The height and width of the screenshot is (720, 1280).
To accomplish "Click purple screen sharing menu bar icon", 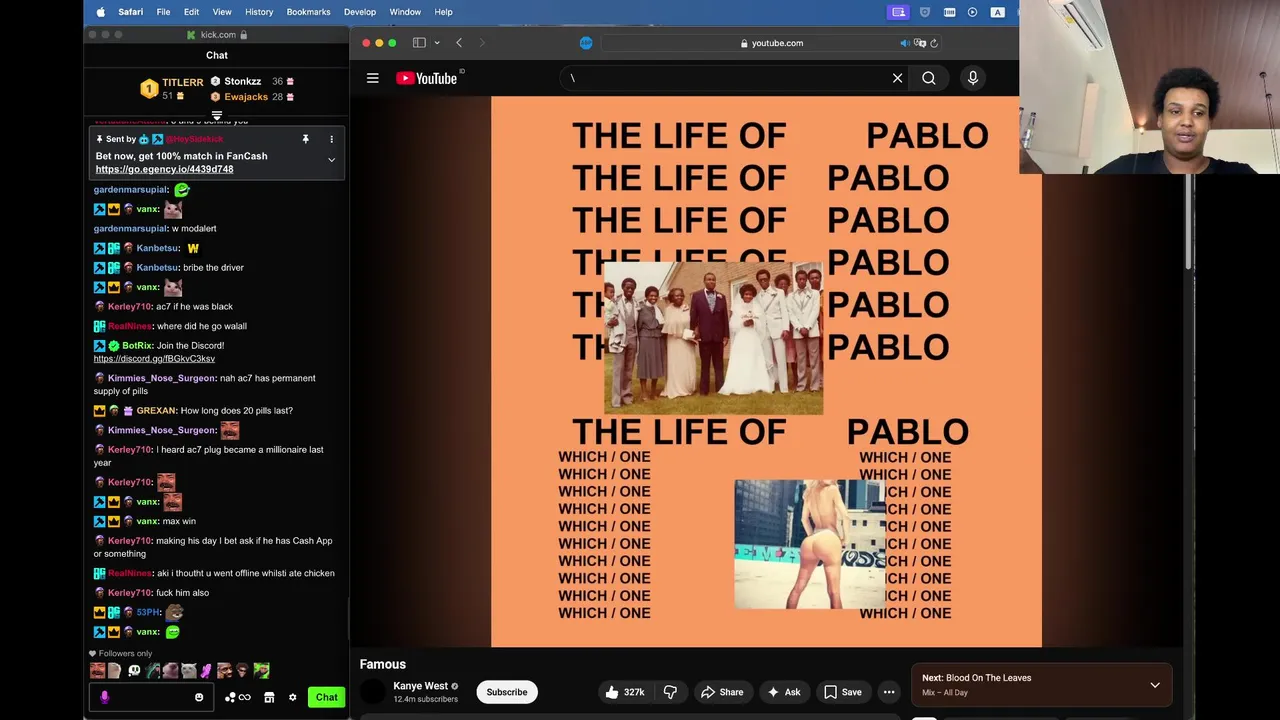I will 898,12.
